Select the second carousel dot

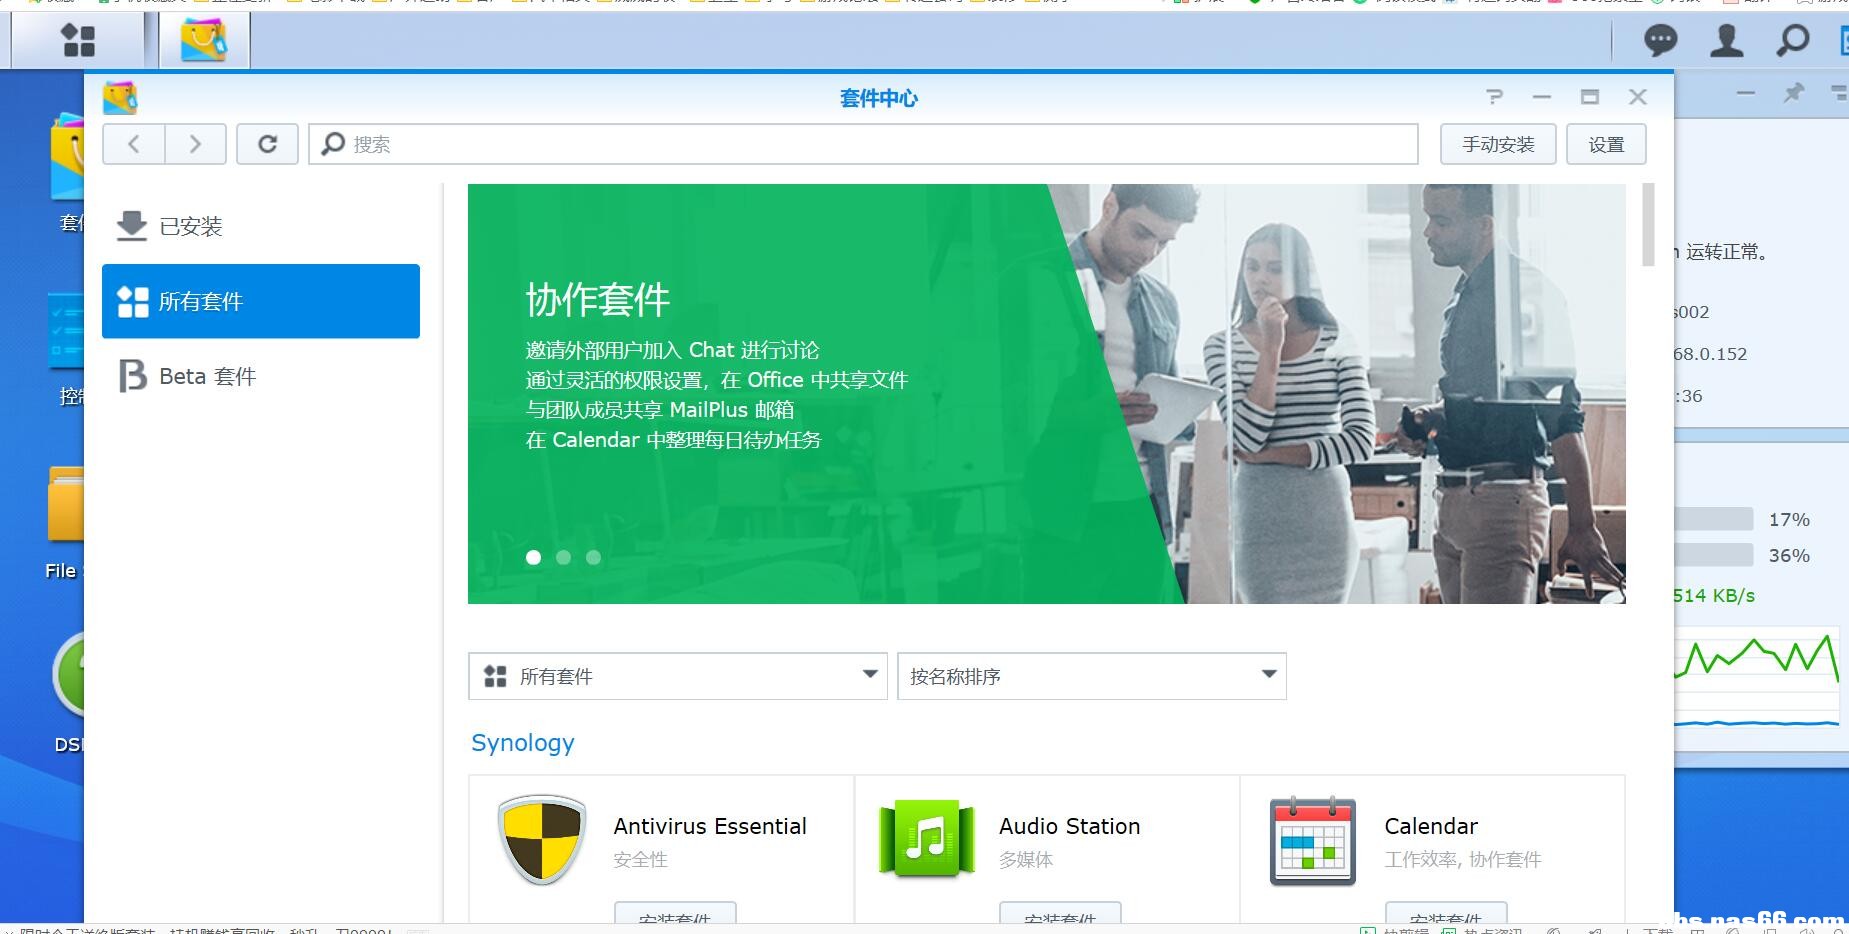564,557
